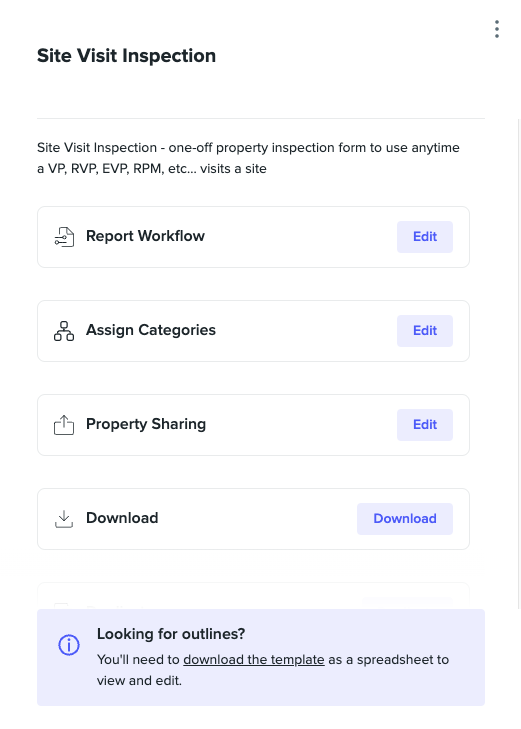Image resolution: width=521 pixels, height=729 pixels.
Task: Click the faded card below the Download row
Action: point(253,596)
